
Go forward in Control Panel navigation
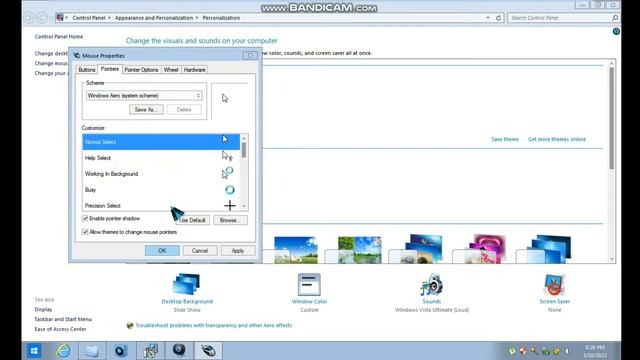pos(42,18)
